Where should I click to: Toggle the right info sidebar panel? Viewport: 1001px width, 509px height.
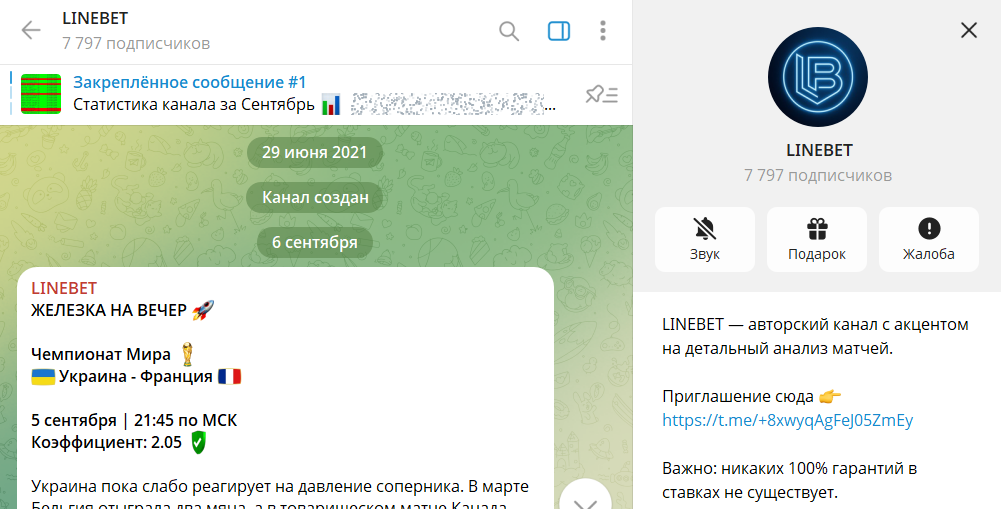pyautogui.click(x=559, y=31)
